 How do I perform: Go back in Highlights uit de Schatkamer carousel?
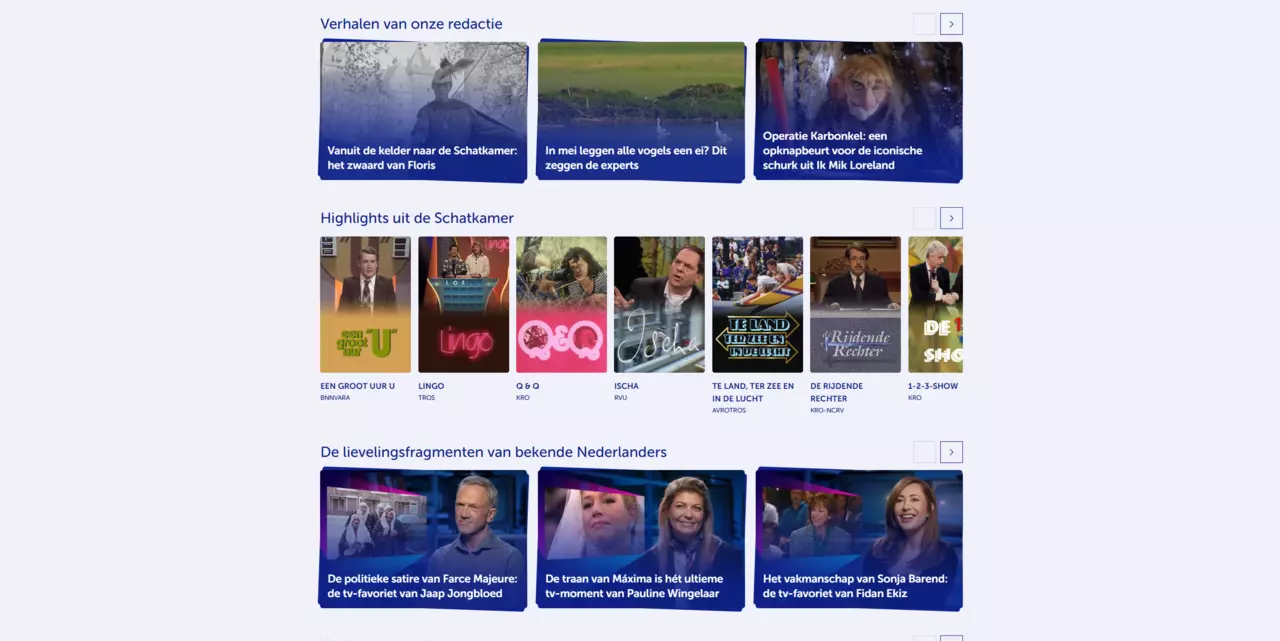click(x=924, y=218)
